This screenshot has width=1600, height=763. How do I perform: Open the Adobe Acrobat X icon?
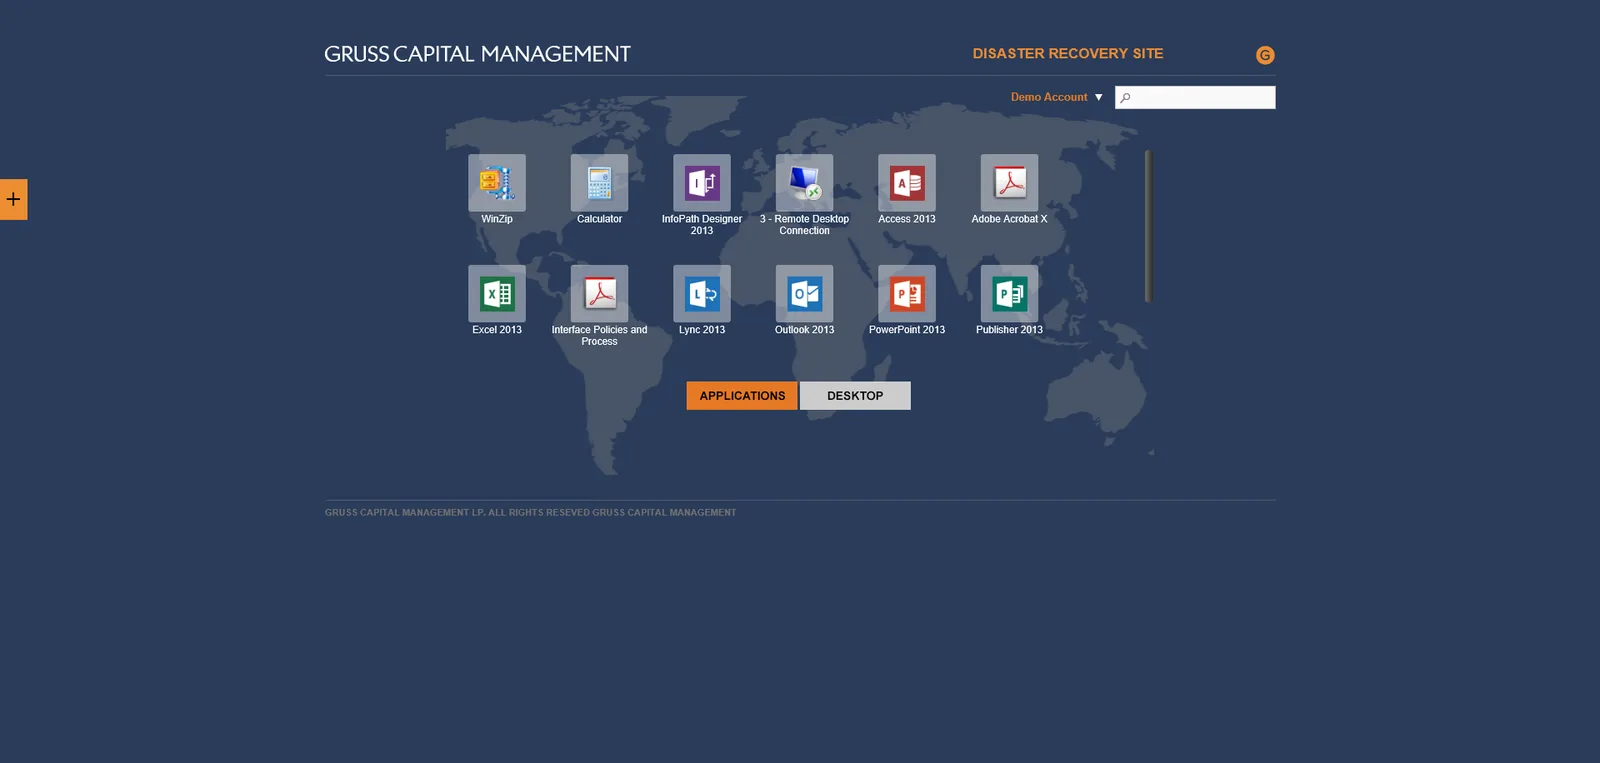coord(1009,183)
